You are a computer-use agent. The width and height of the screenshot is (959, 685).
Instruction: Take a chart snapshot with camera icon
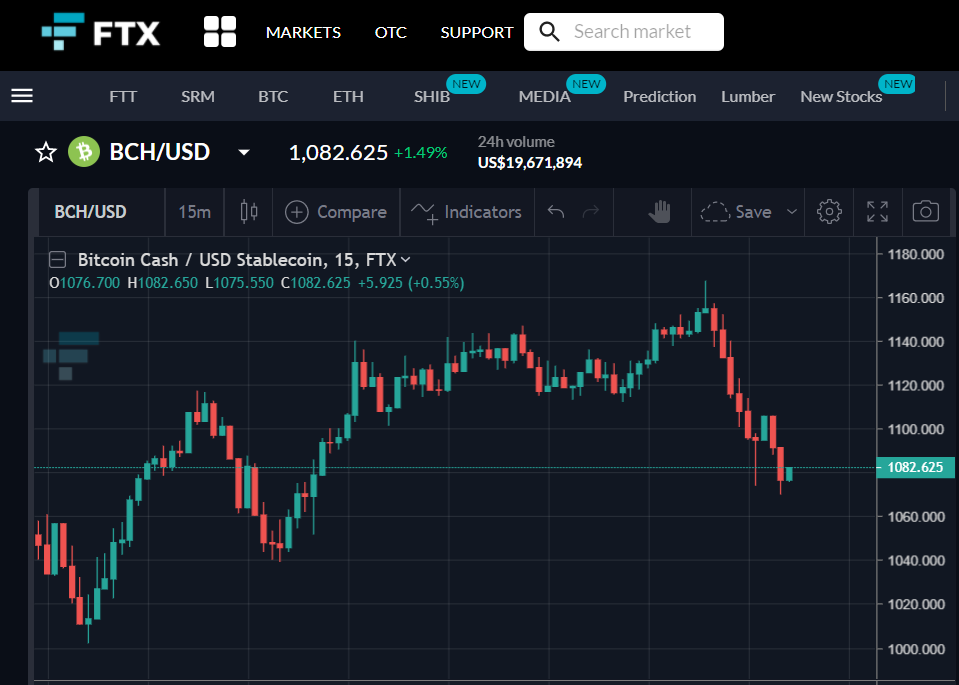click(925, 212)
